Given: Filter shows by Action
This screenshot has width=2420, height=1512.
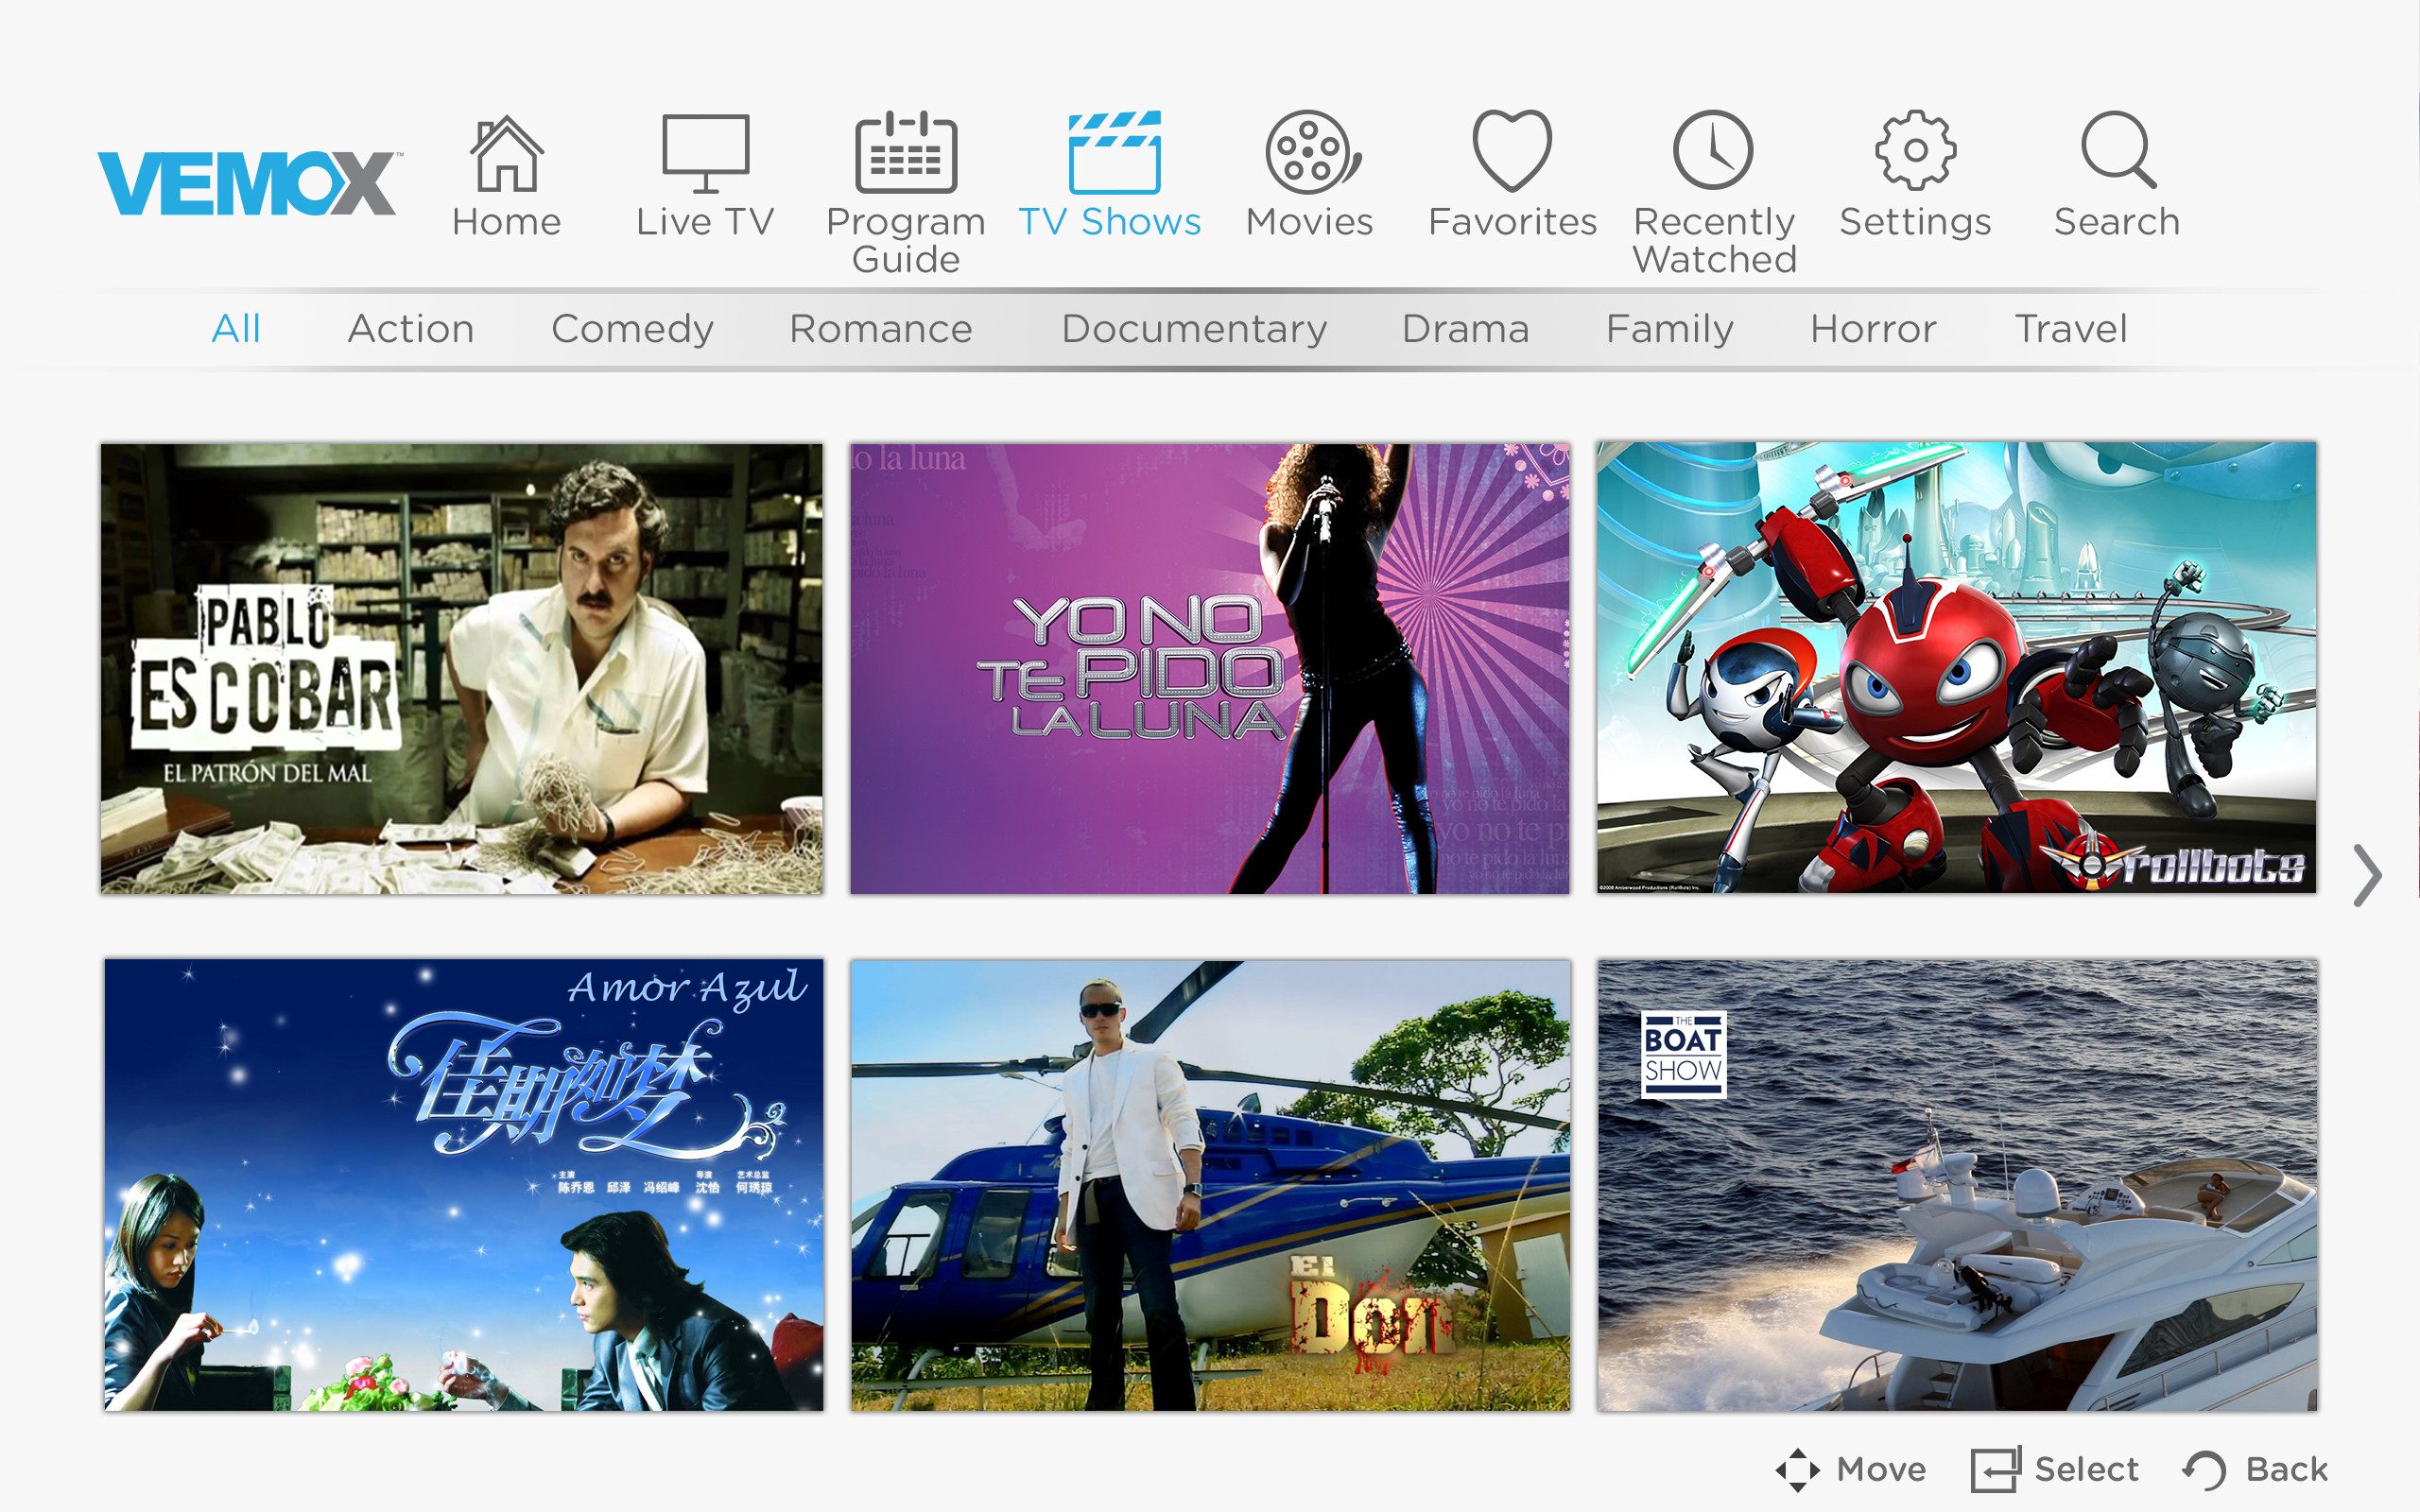Looking at the screenshot, I should click(x=411, y=329).
